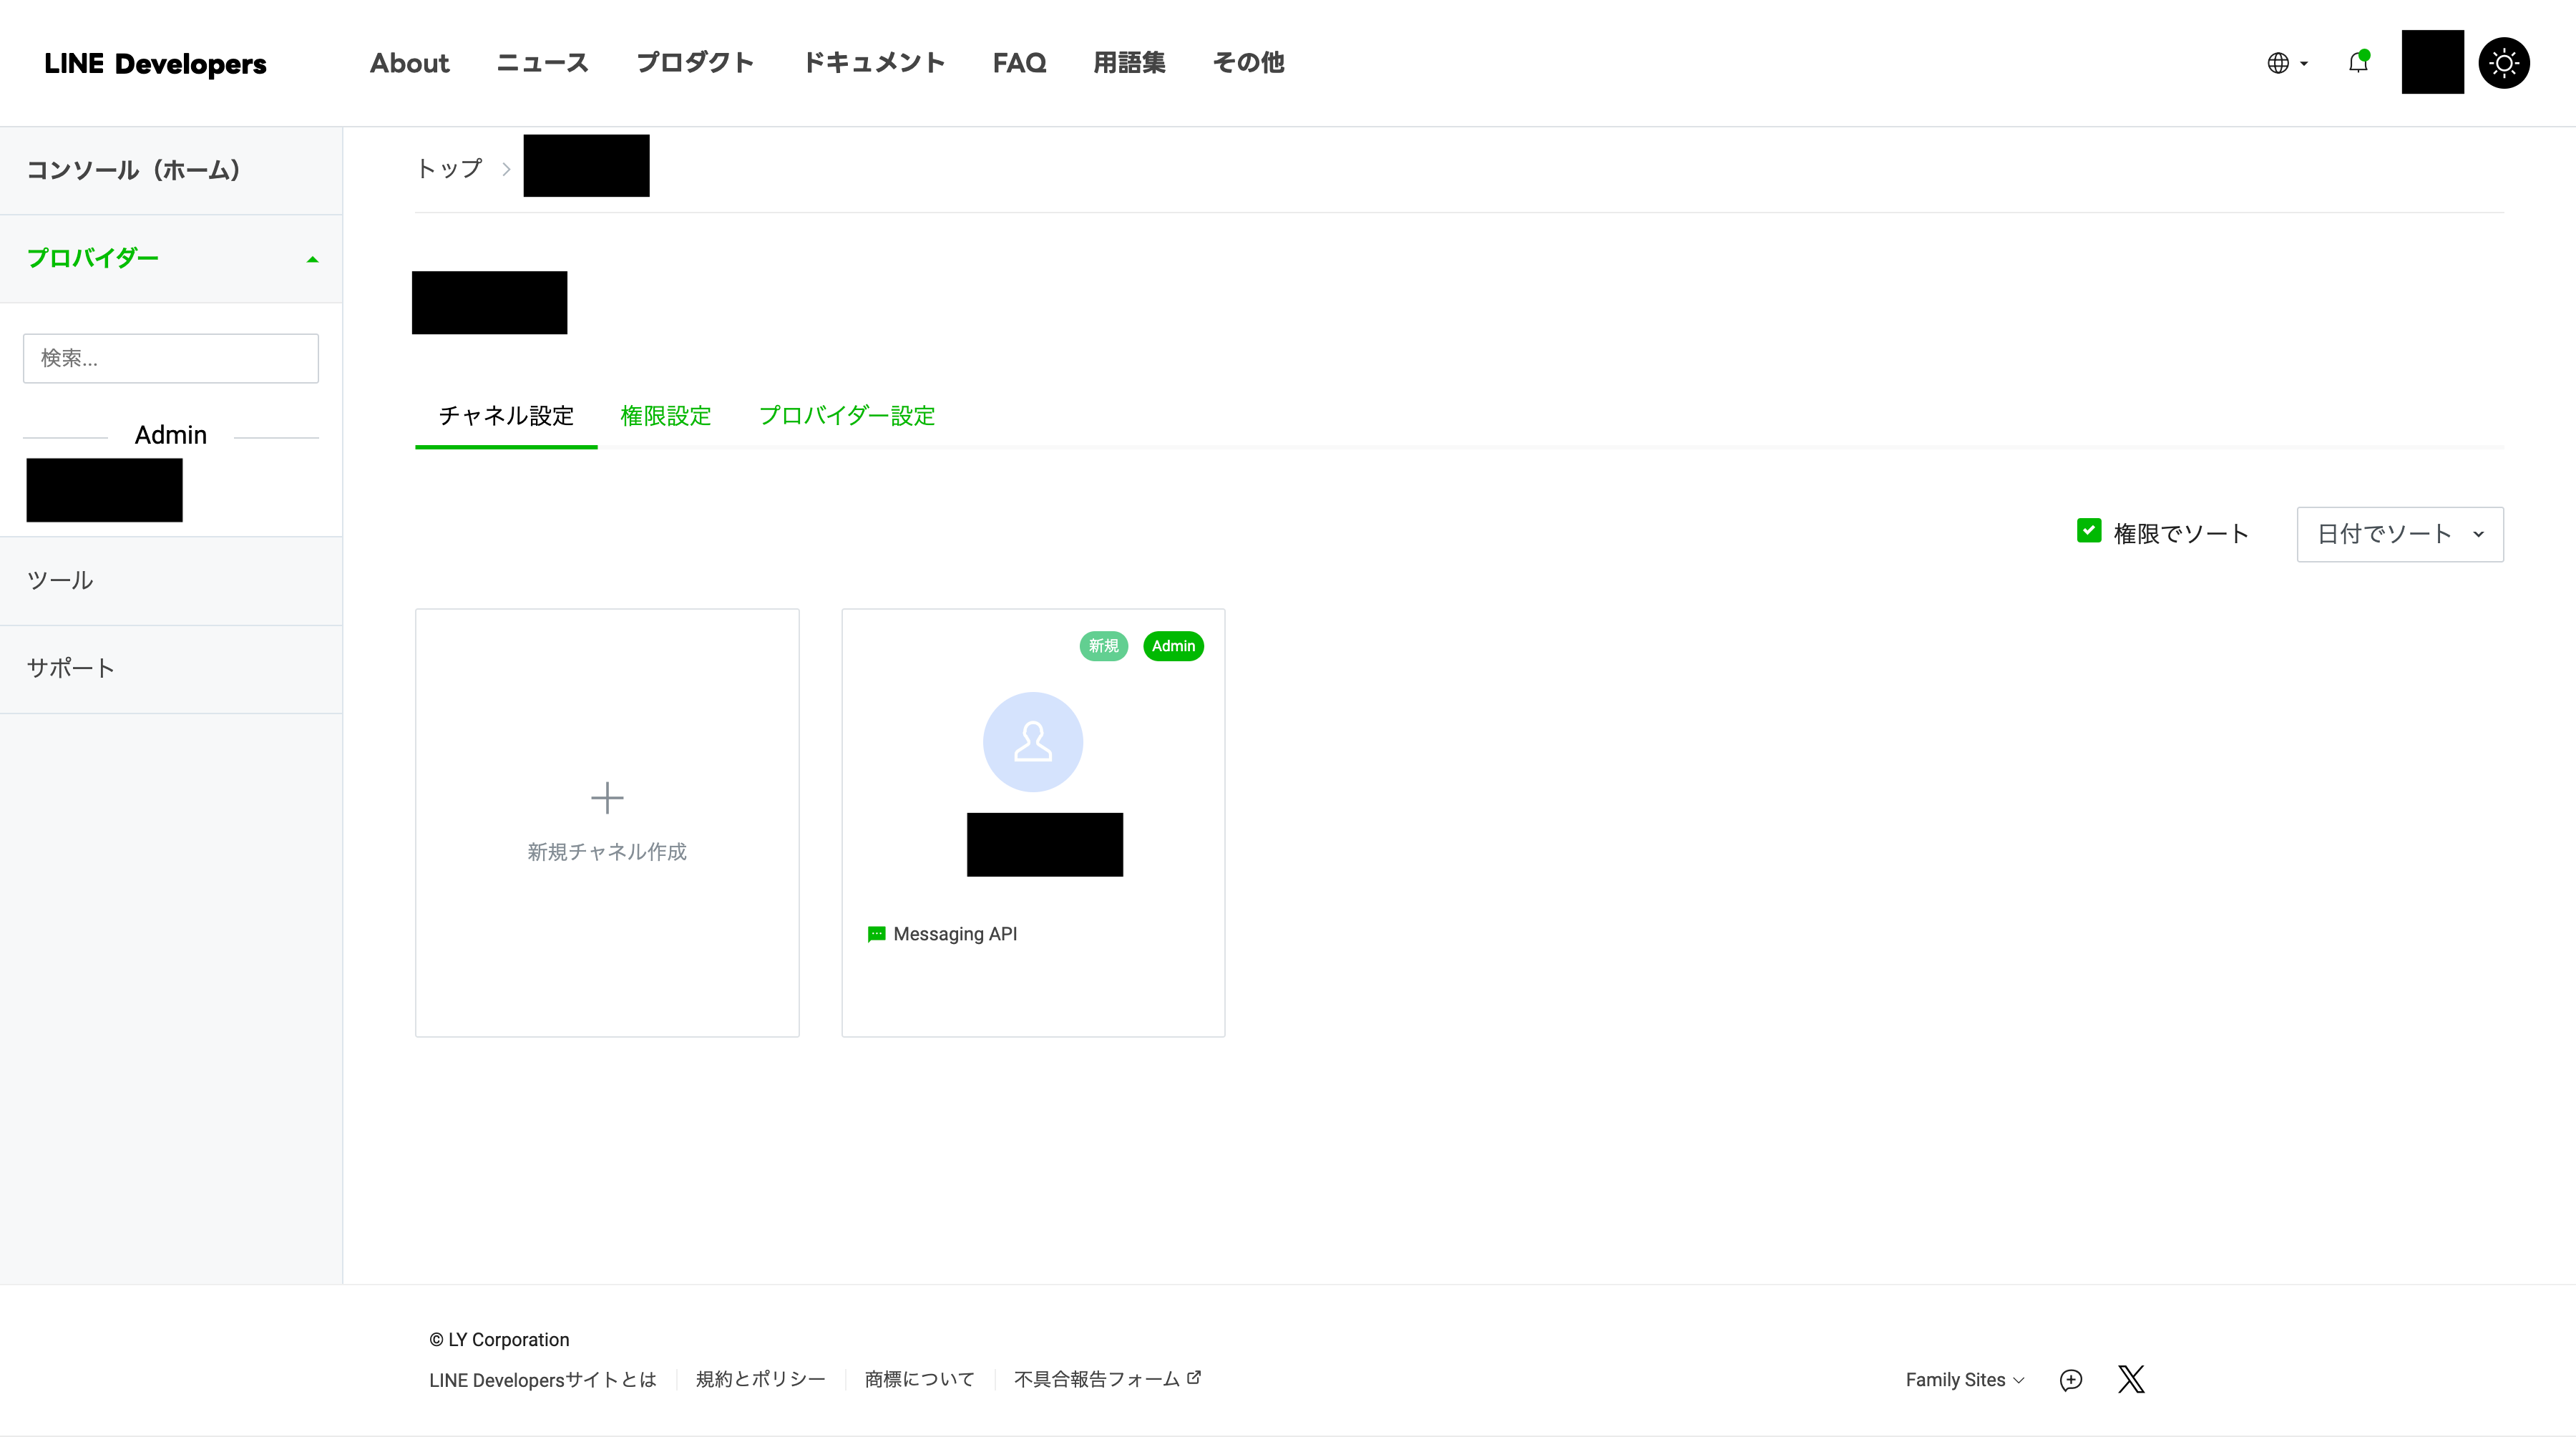2576x1437 pixels.
Task: Switch to the プロバイダー設定 tab
Action: [847, 416]
